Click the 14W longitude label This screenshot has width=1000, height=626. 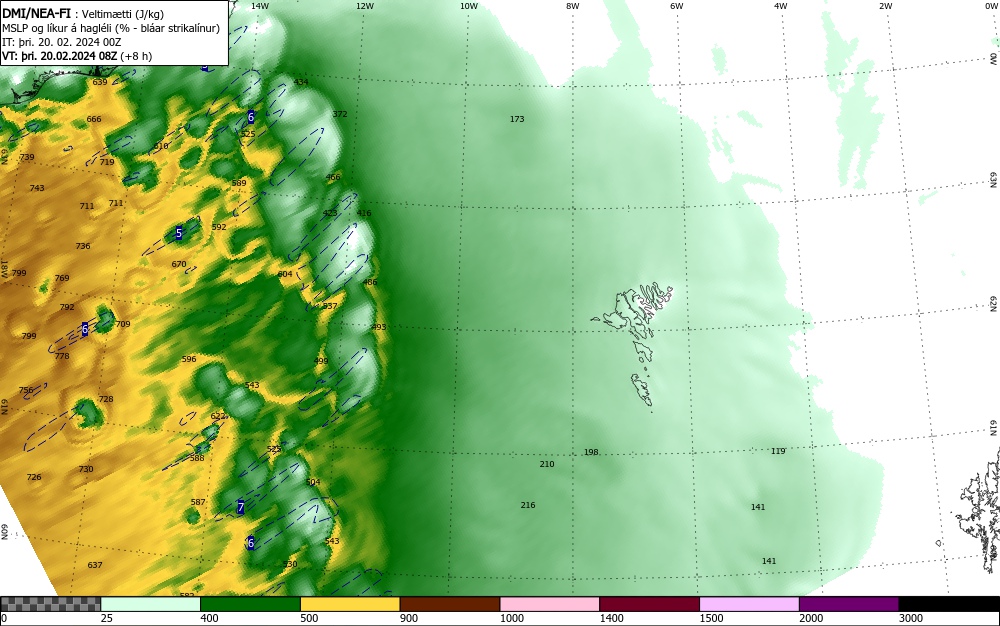pyautogui.click(x=260, y=6)
